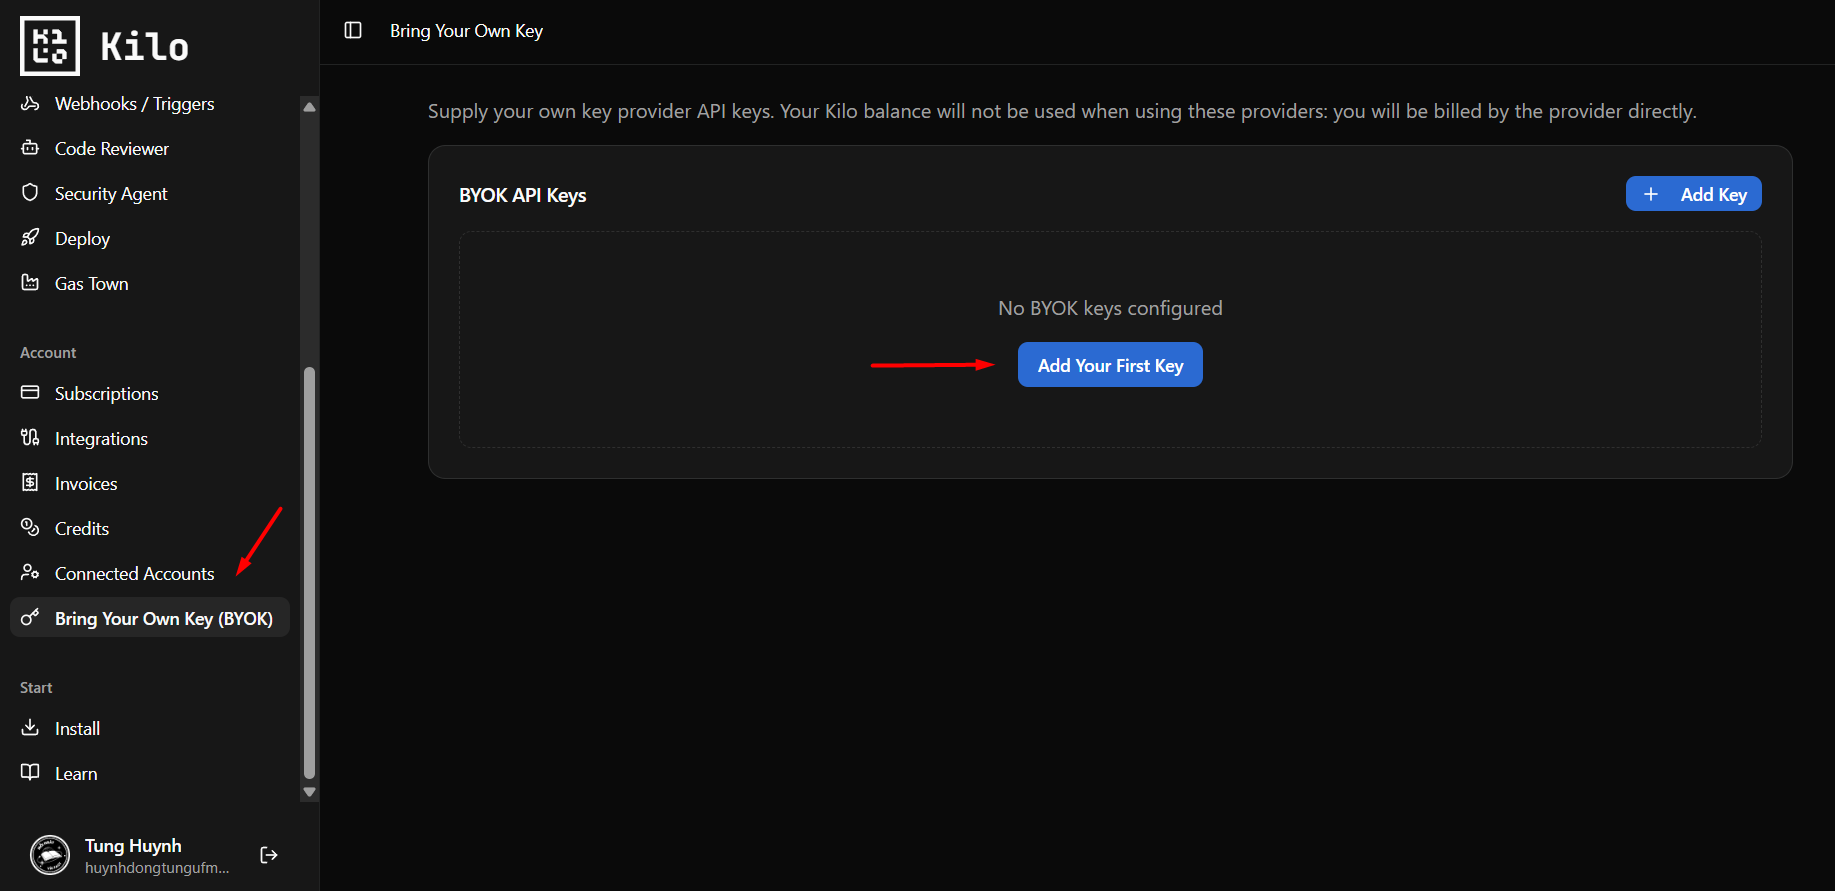1835x891 pixels.
Task: Click the Add Key button
Action: pyautogui.click(x=1694, y=194)
